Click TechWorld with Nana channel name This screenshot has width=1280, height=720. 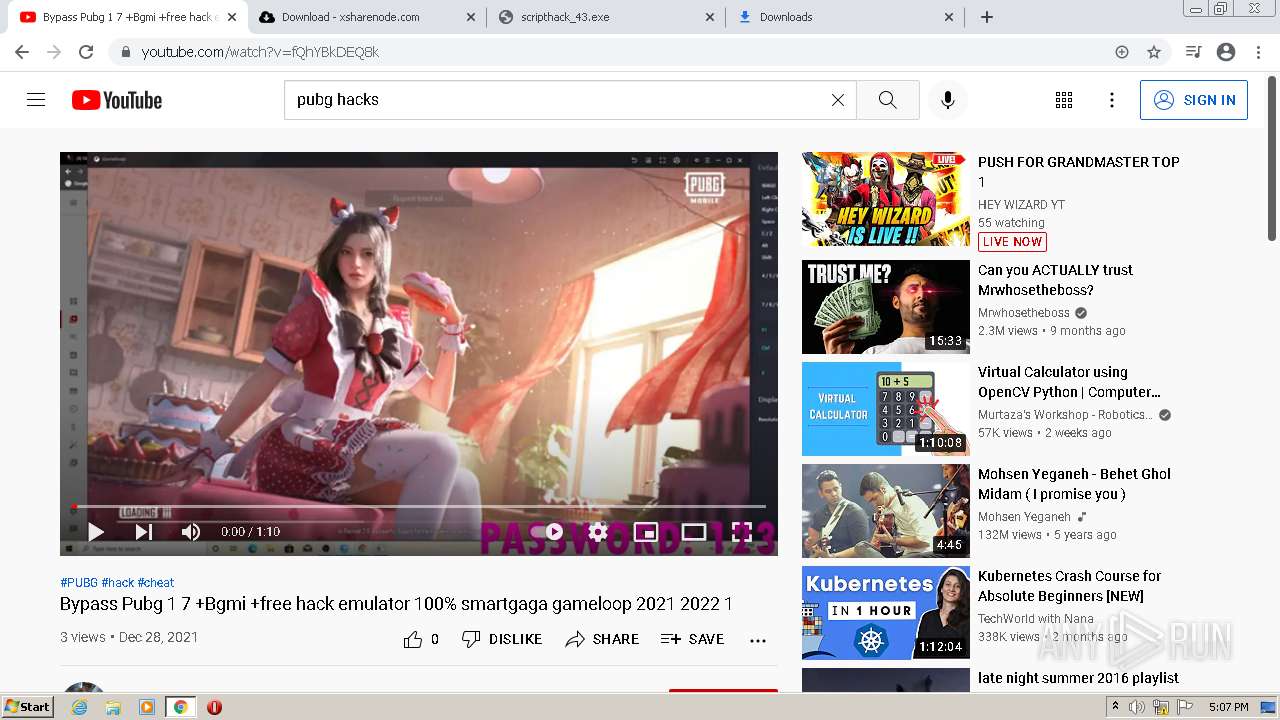(x=1035, y=619)
